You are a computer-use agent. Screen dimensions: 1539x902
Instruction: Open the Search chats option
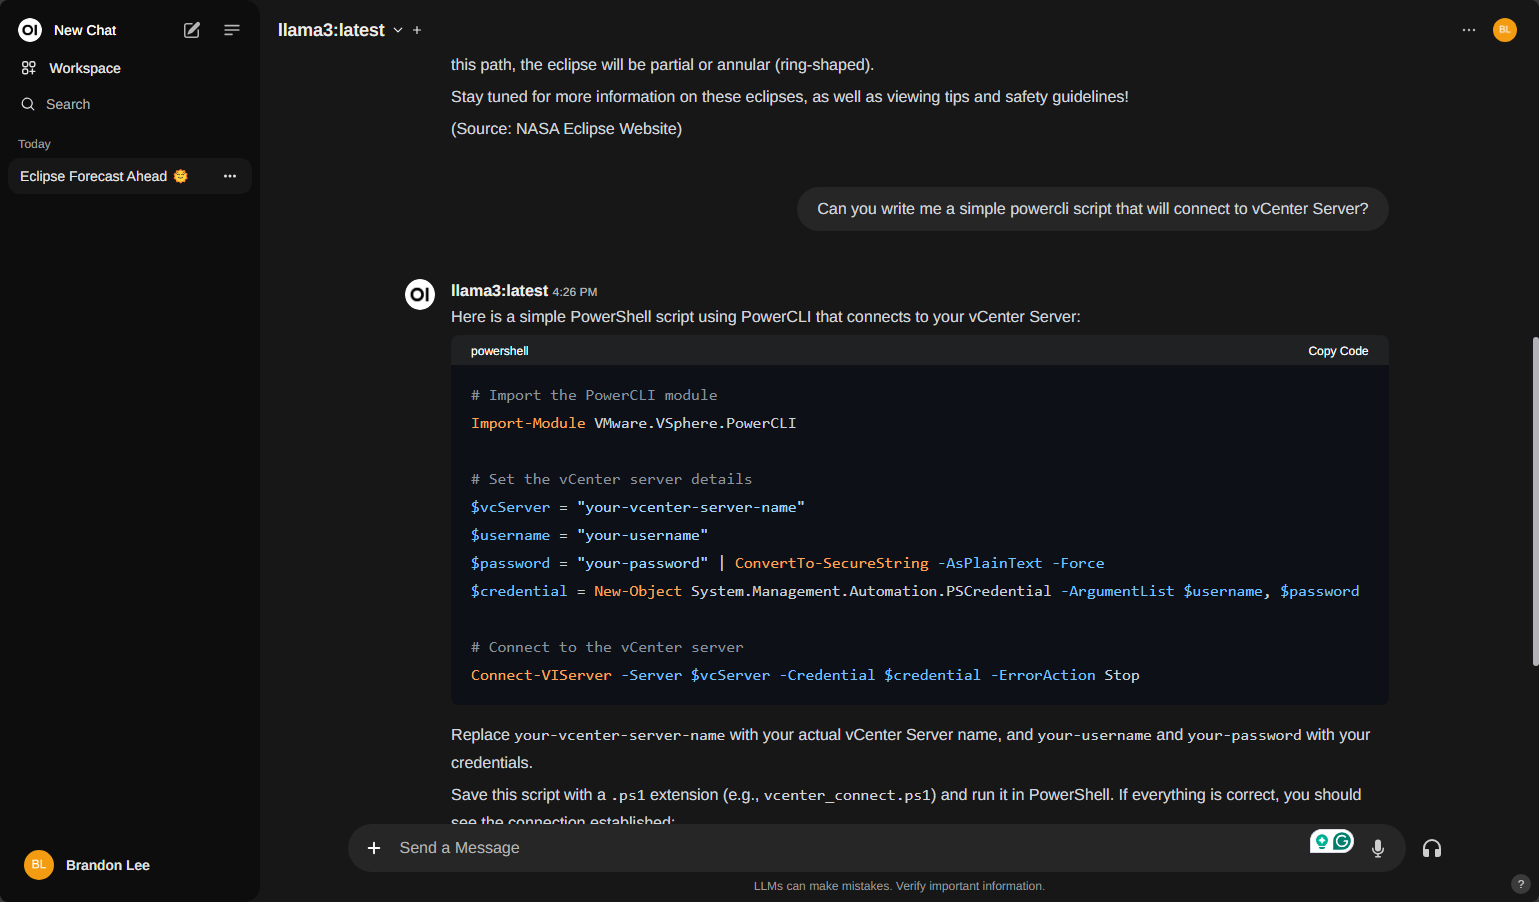tap(67, 104)
